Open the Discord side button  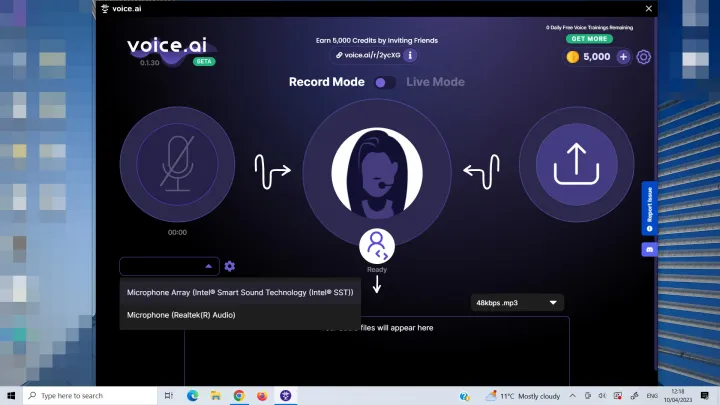click(649, 250)
